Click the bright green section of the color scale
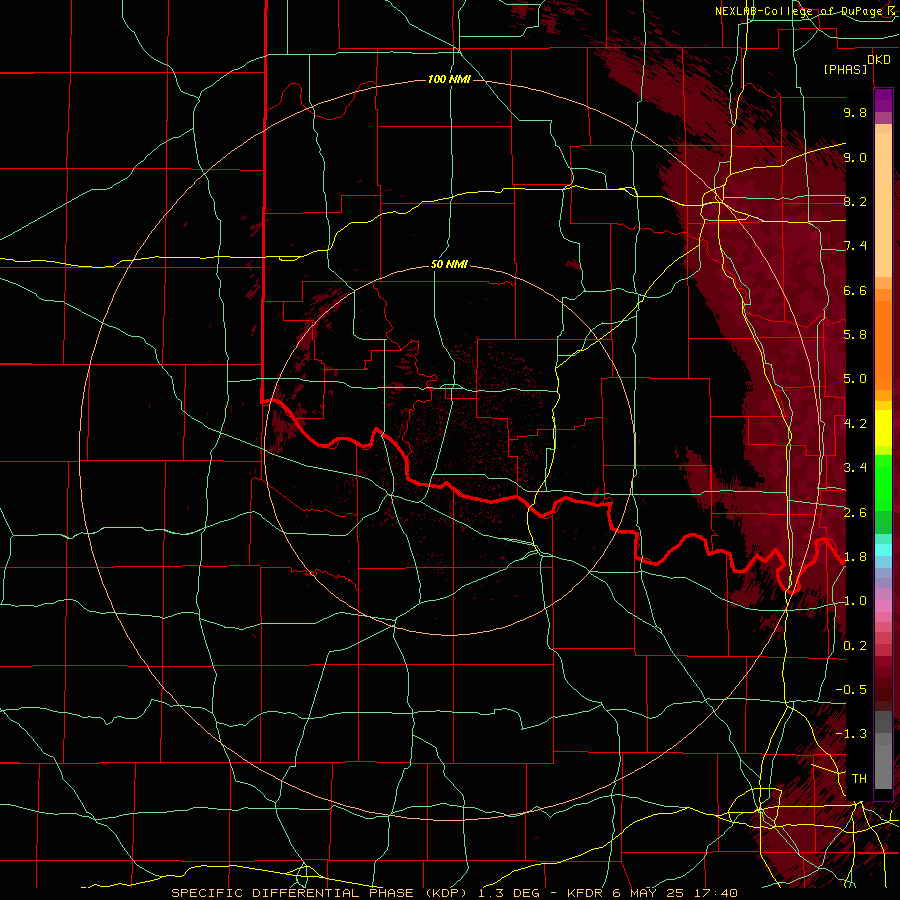900x900 pixels. (x=883, y=482)
